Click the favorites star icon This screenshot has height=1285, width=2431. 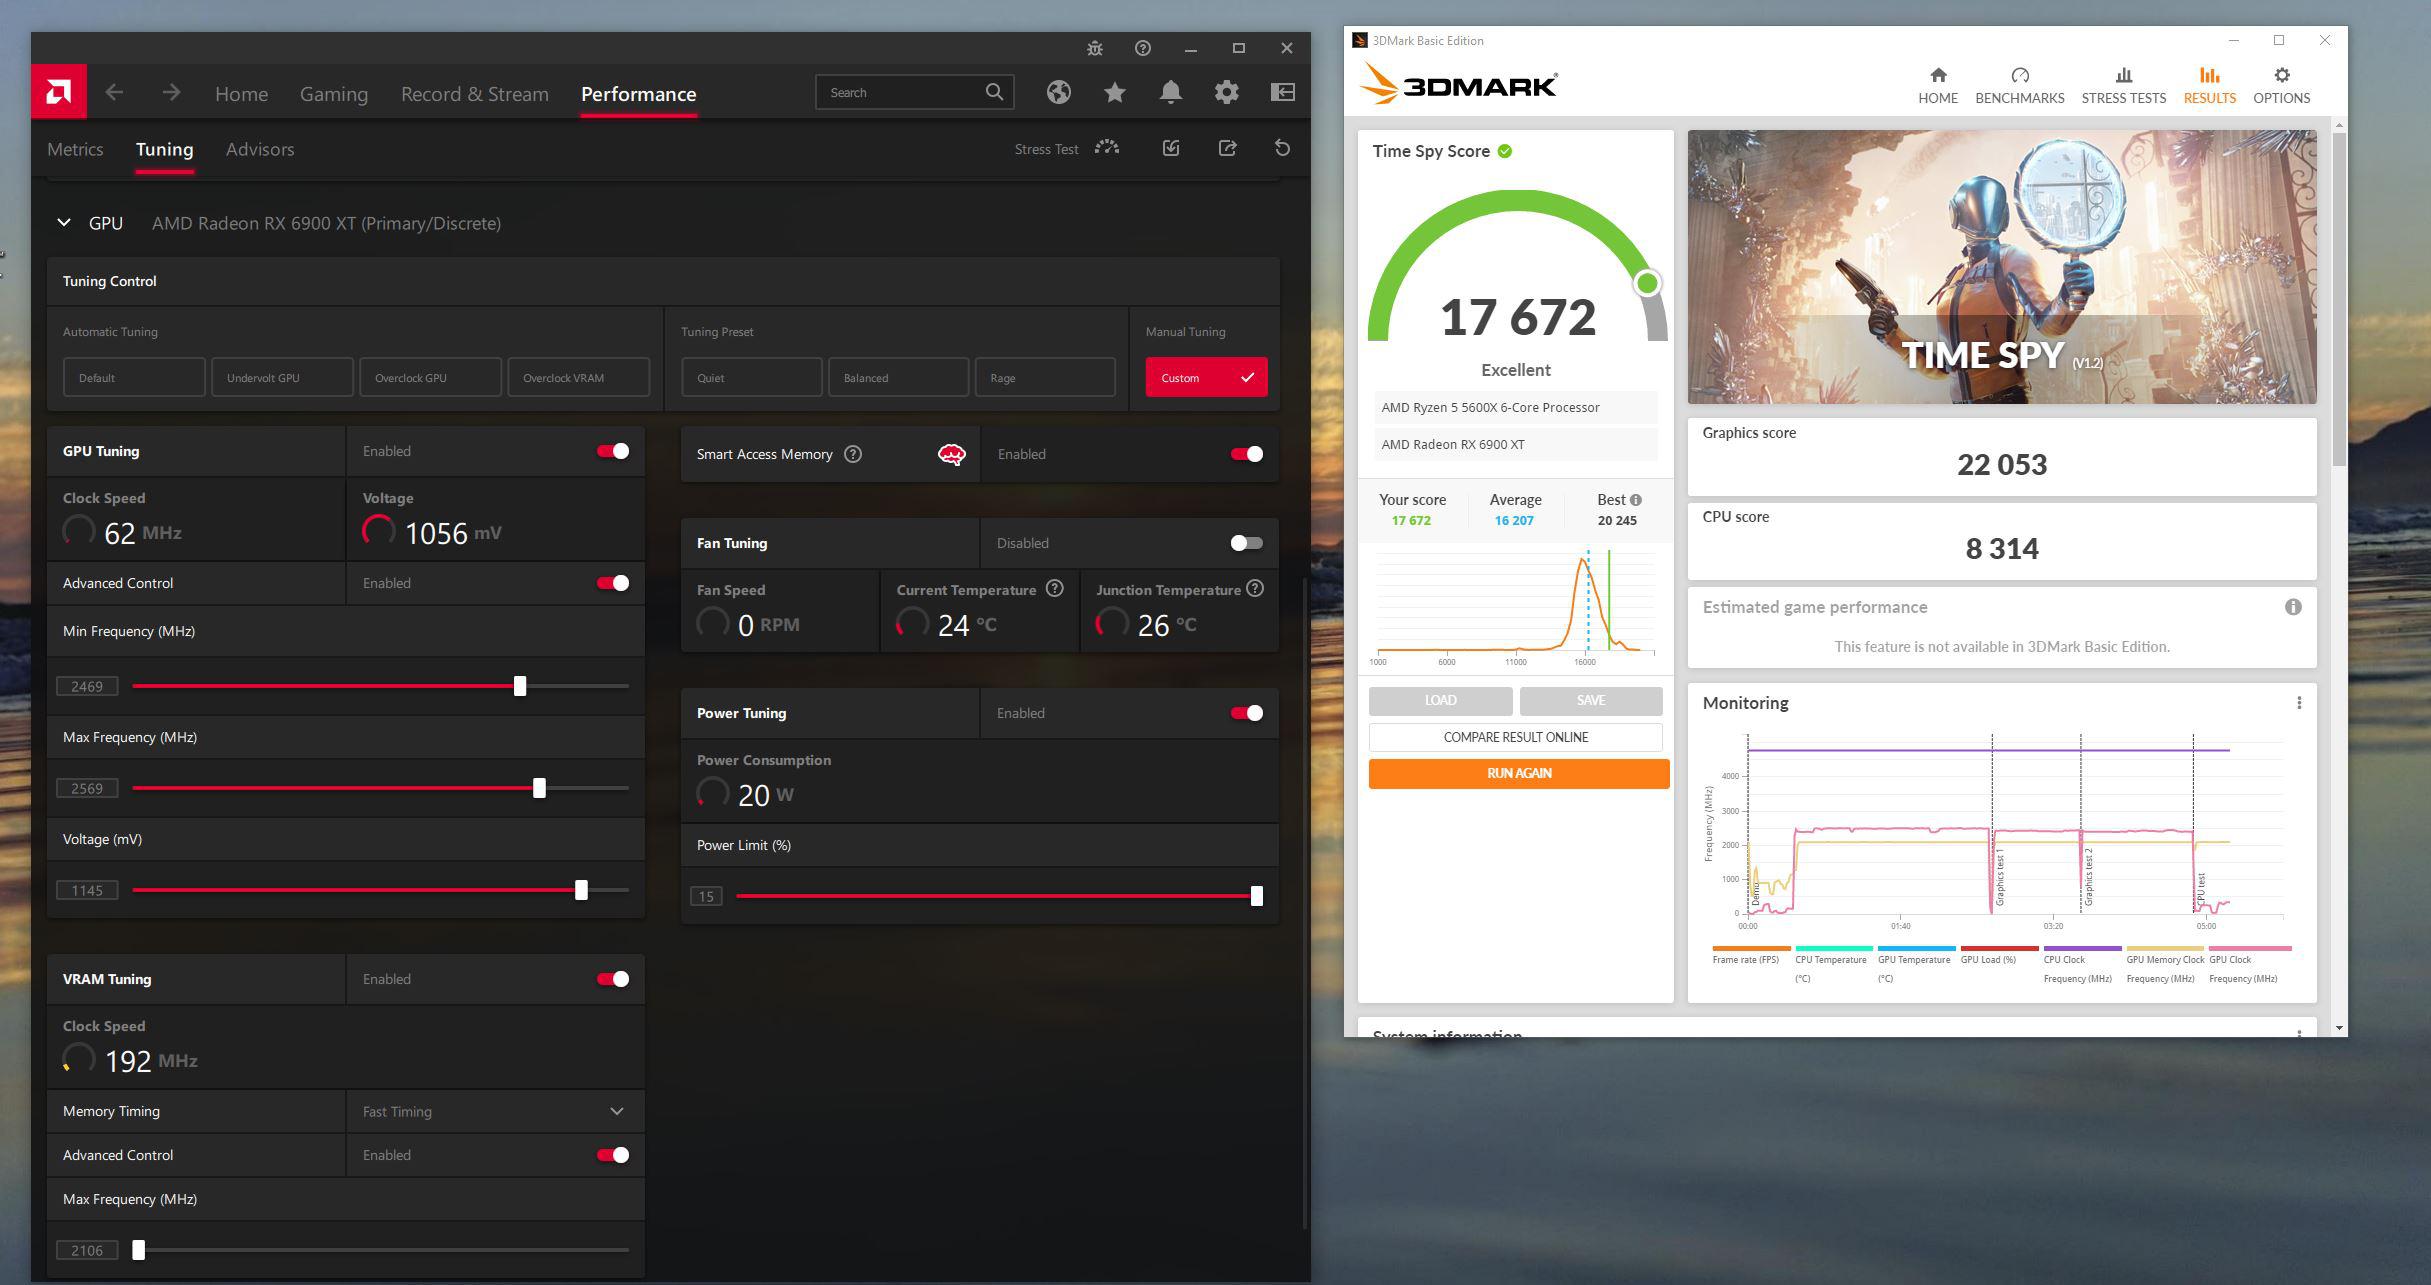click(x=1113, y=91)
